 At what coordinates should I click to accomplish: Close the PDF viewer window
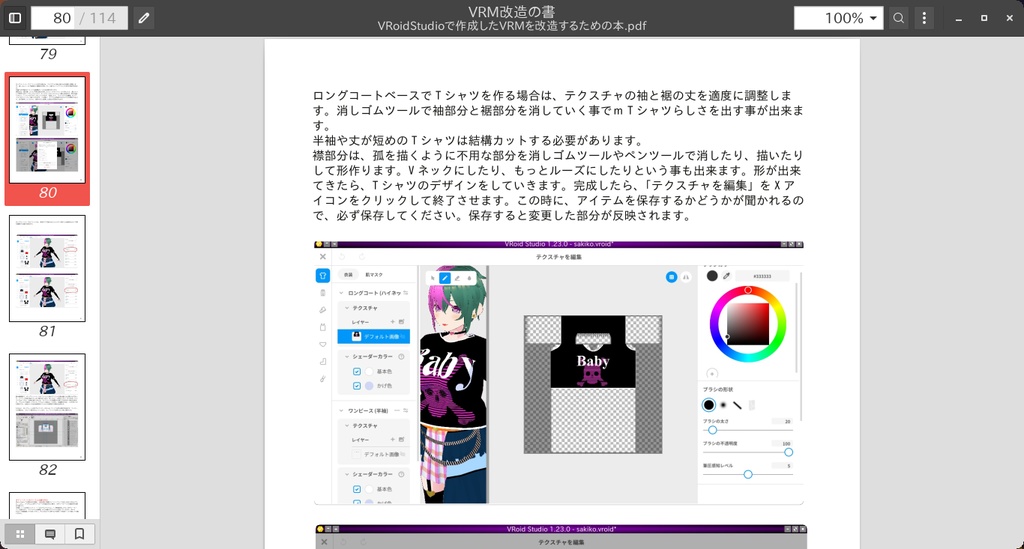1010,18
